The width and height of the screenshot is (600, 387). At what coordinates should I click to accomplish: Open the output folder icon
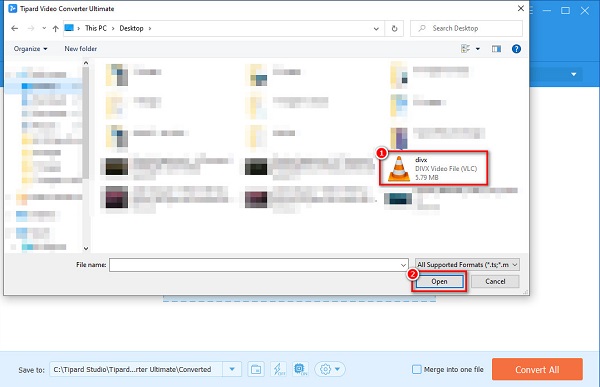pyautogui.click(x=256, y=369)
